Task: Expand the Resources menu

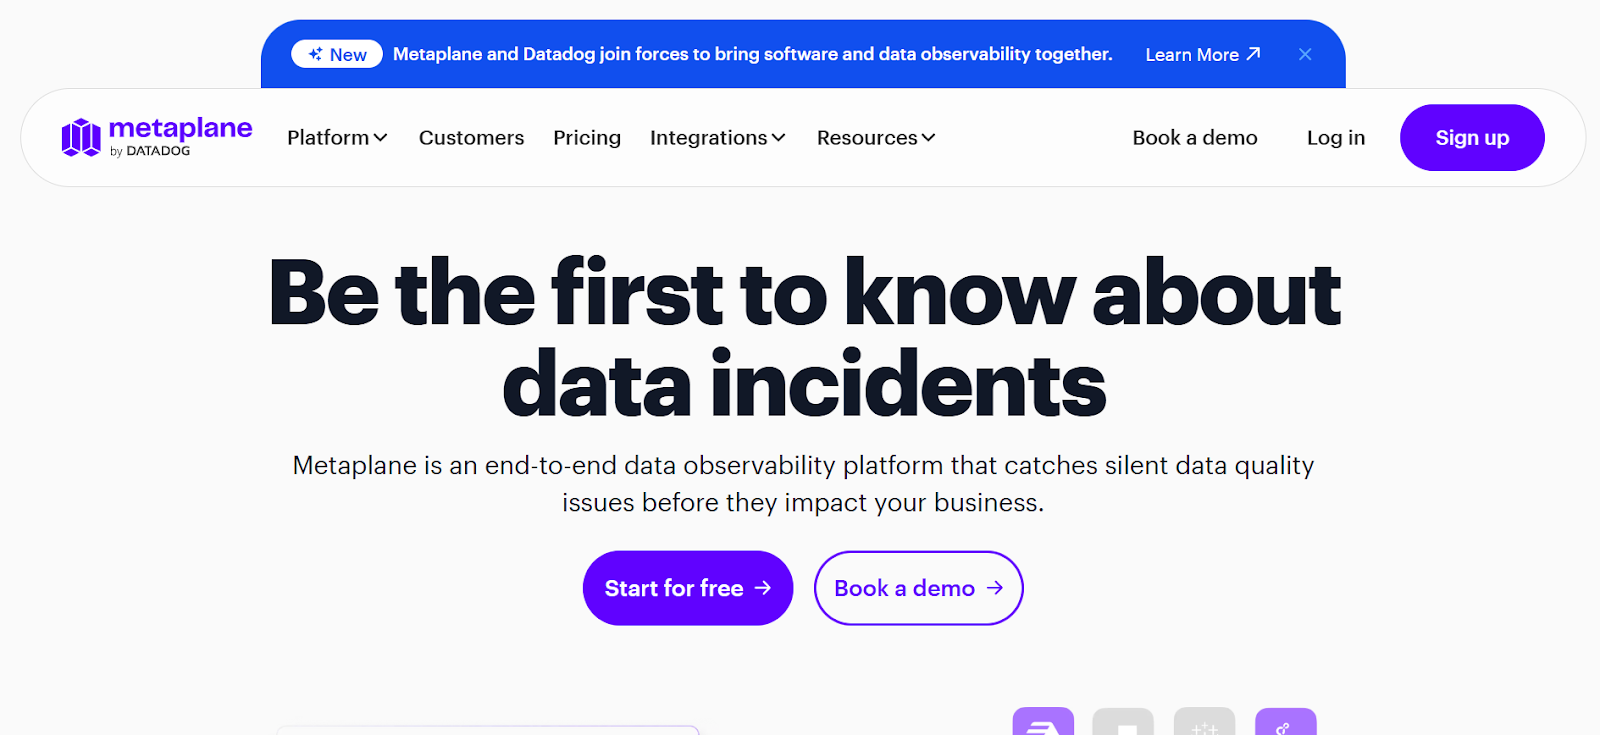Action: point(874,137)
